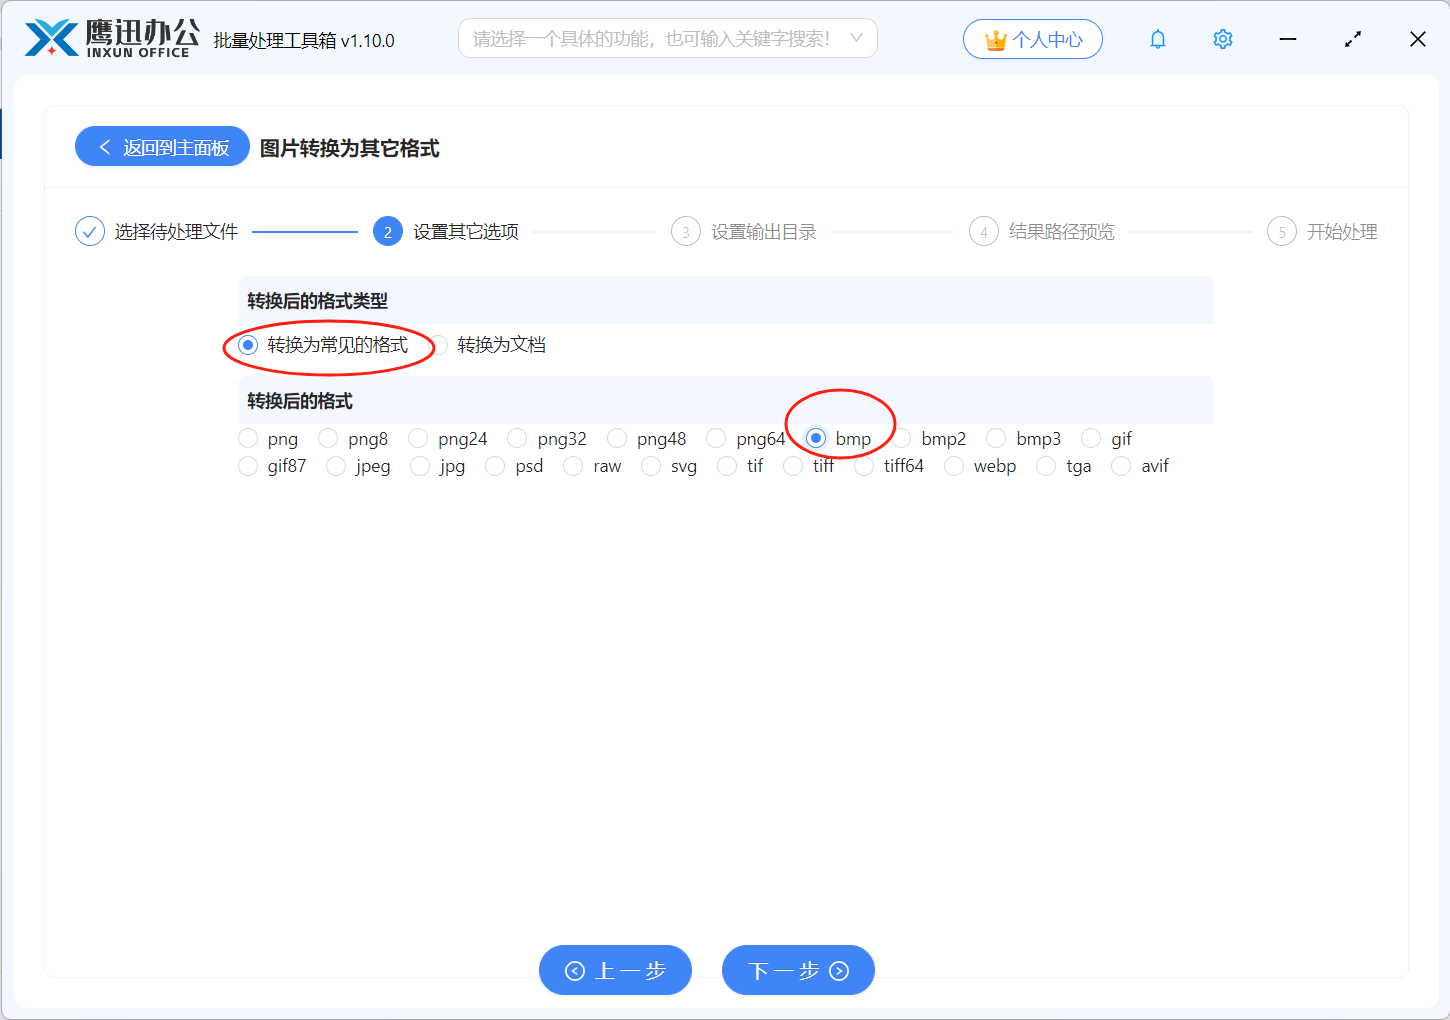Choose tga output format
This screenshot has width=1450, height=1020.
point(1046,466)
